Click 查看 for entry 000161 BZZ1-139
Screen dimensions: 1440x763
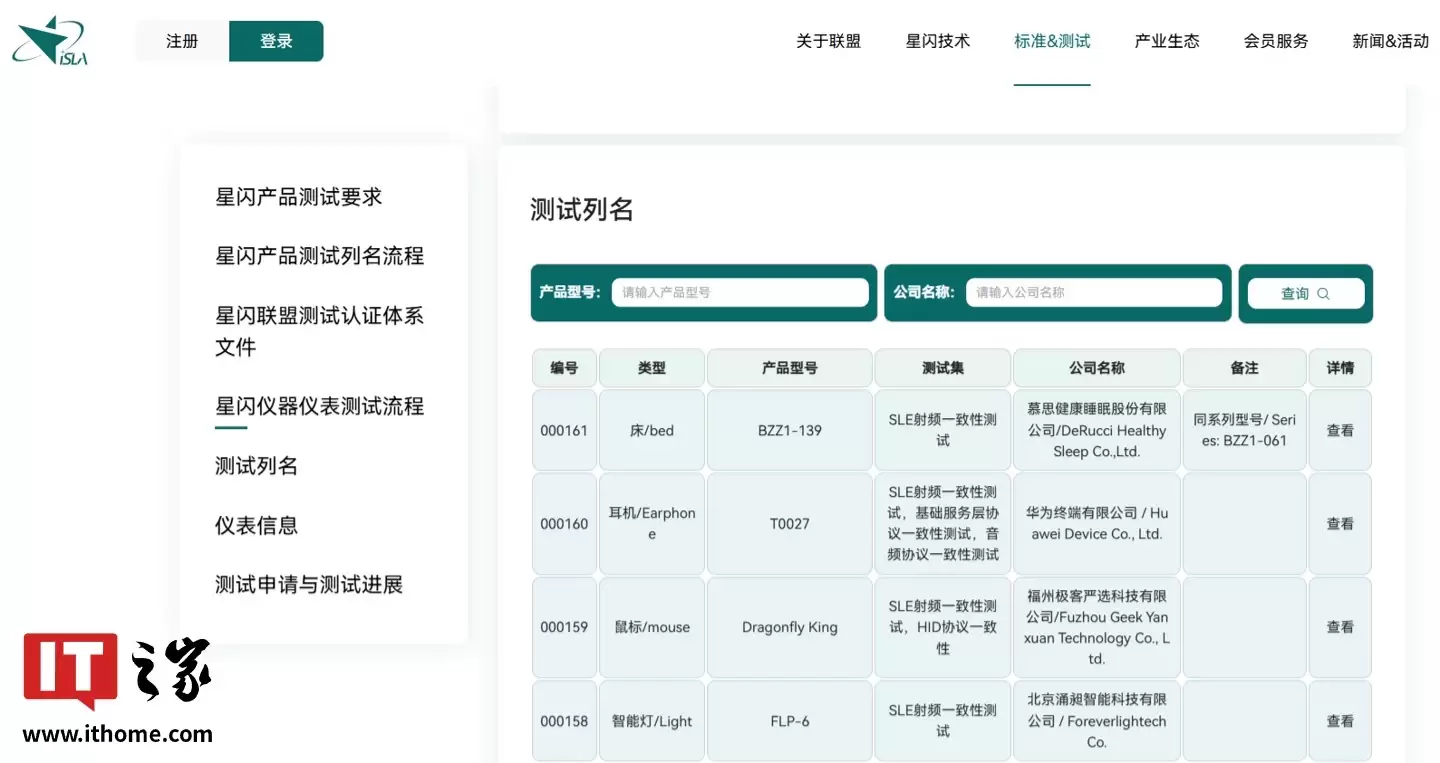point(1340,430)
